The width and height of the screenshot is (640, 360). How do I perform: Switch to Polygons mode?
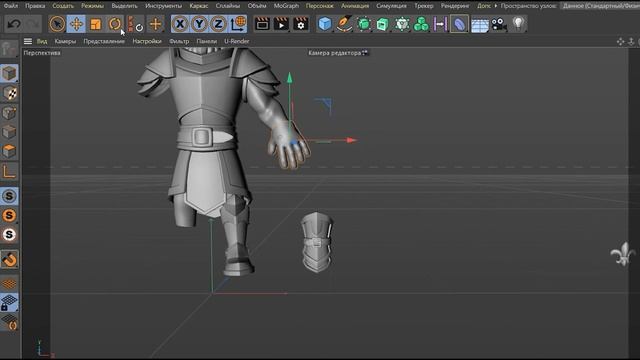click(x=9, y=151)
